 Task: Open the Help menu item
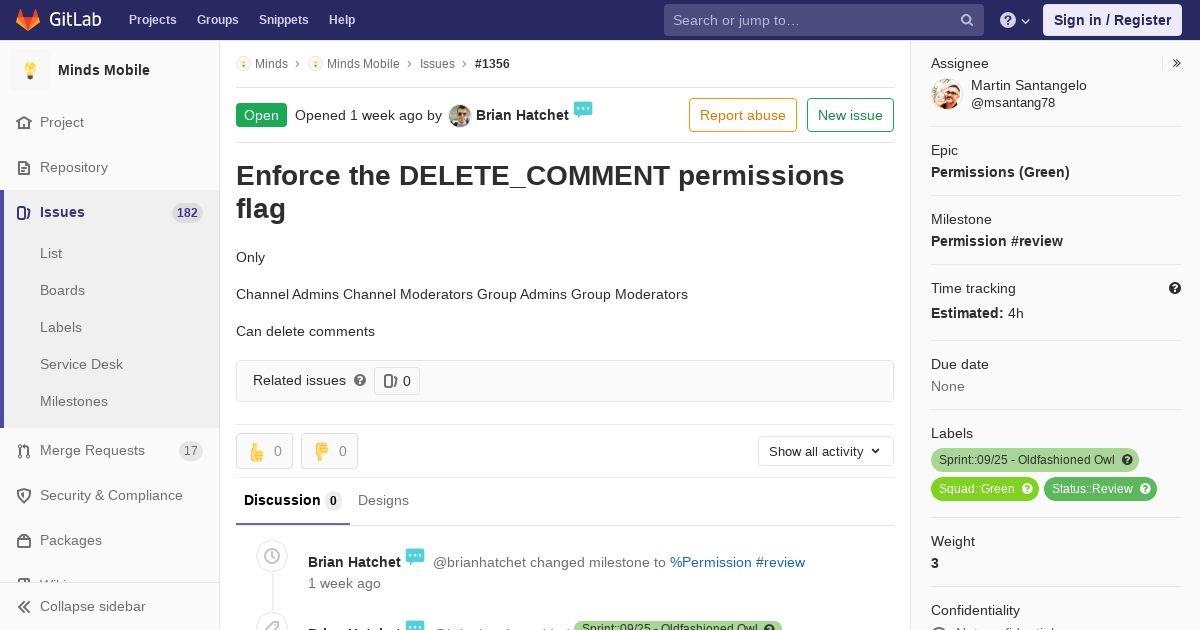[x=342, y=20]
